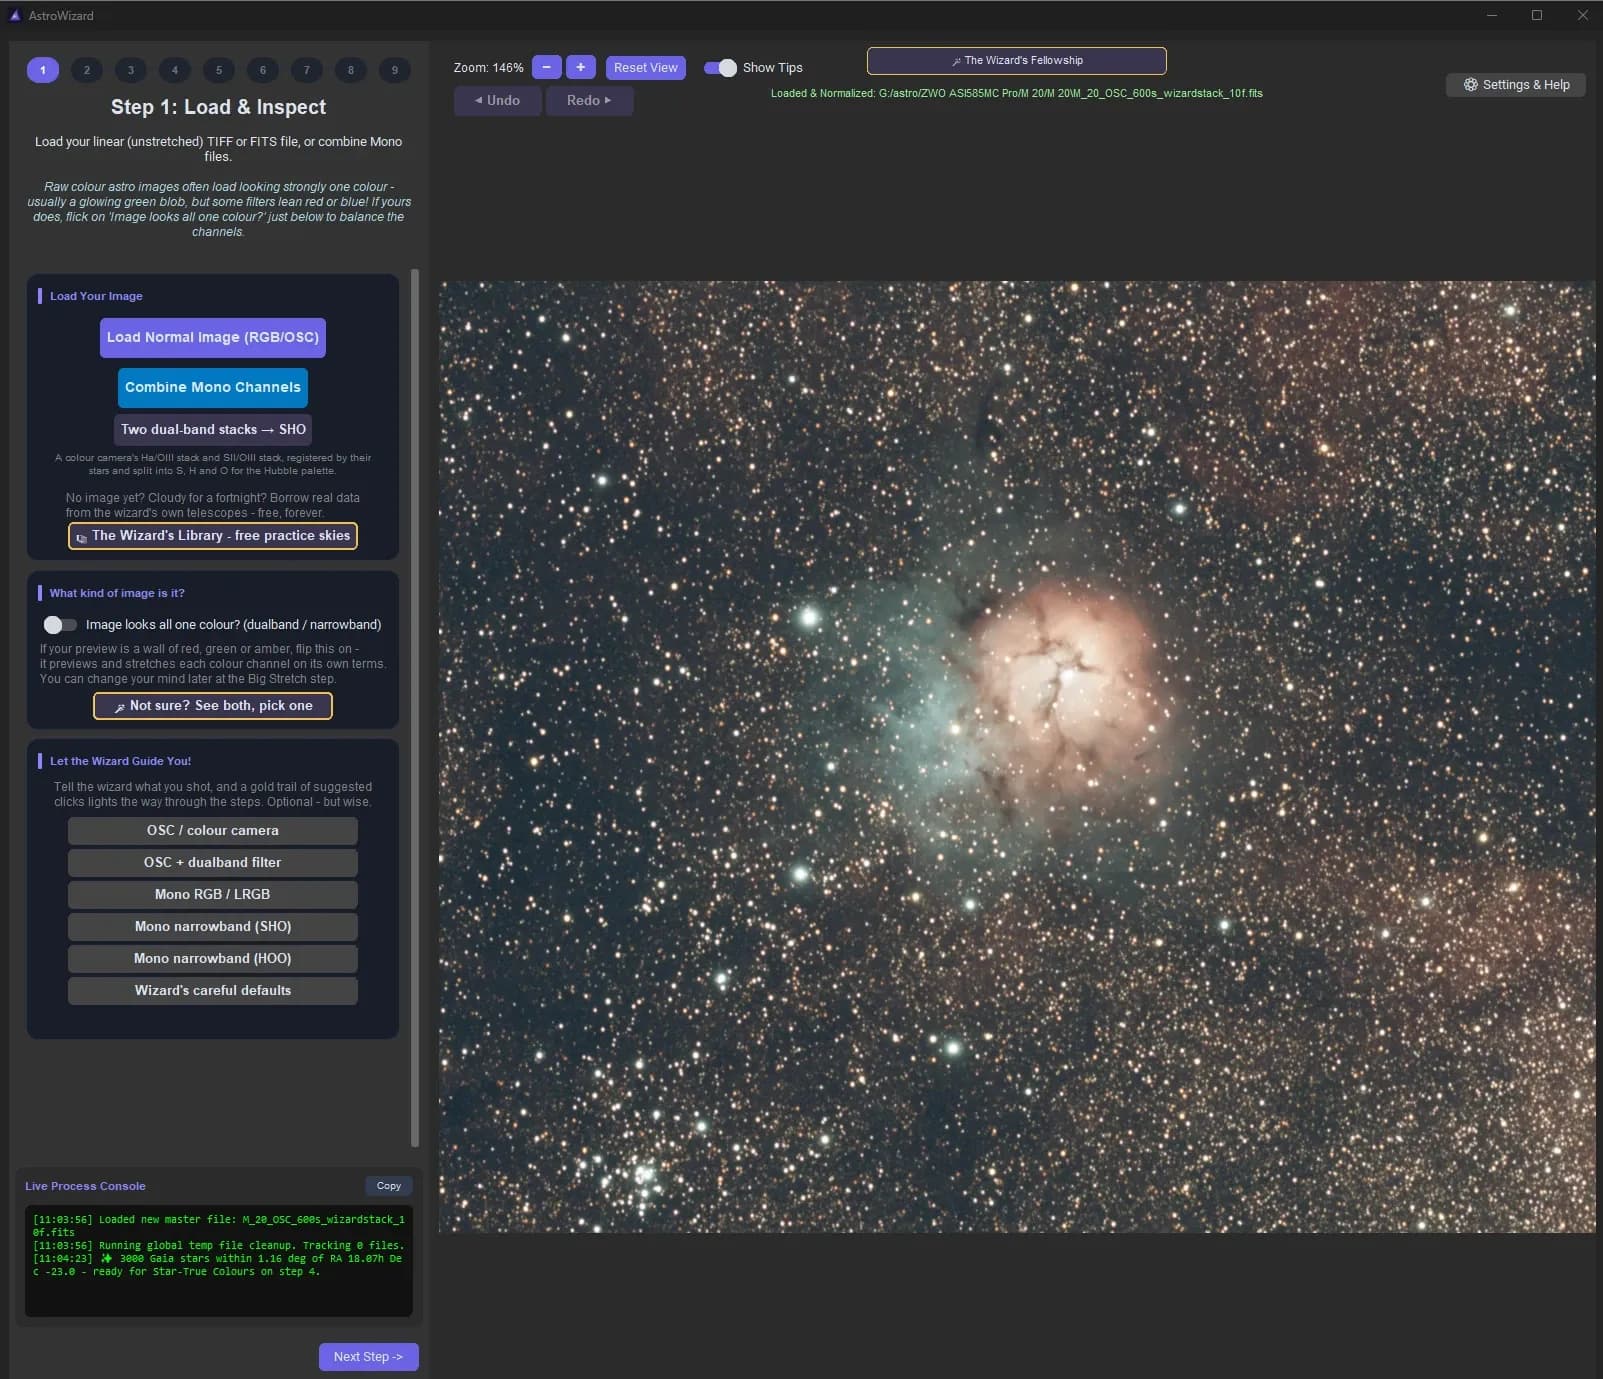Go to step 7 in the stepper

[307, 70]
